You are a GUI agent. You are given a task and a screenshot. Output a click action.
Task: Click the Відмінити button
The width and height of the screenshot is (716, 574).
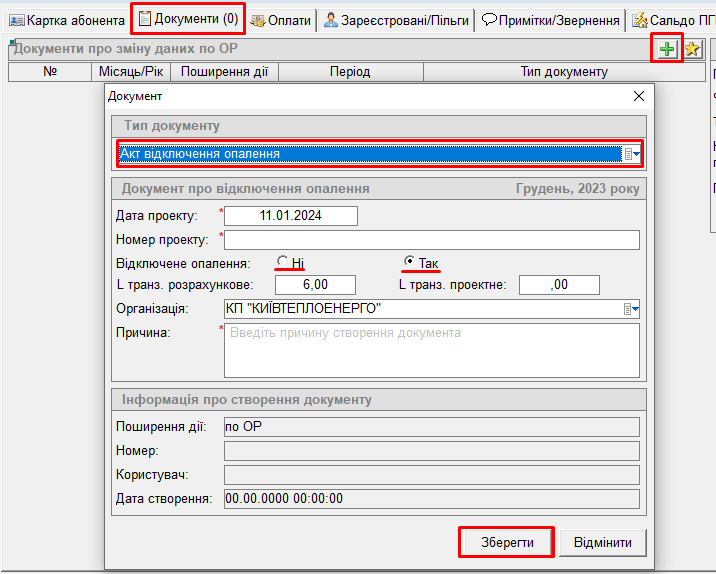point(602,542)
